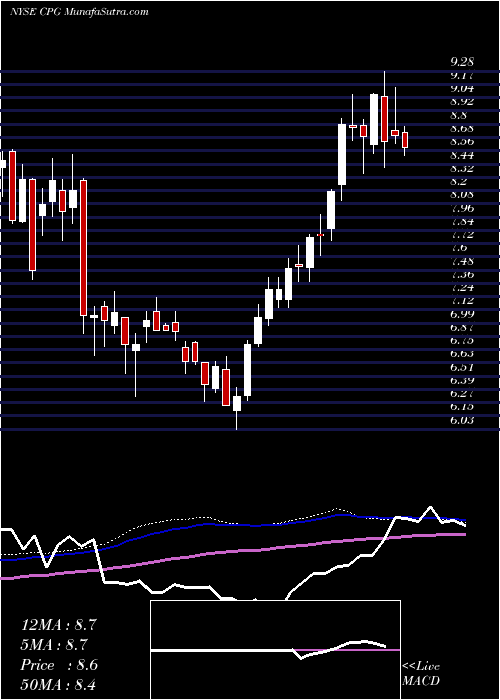Viewport: 500px width, 700px height.
Task: Click the 50MA : 8.4 readout
Action: tap(58, 684)
